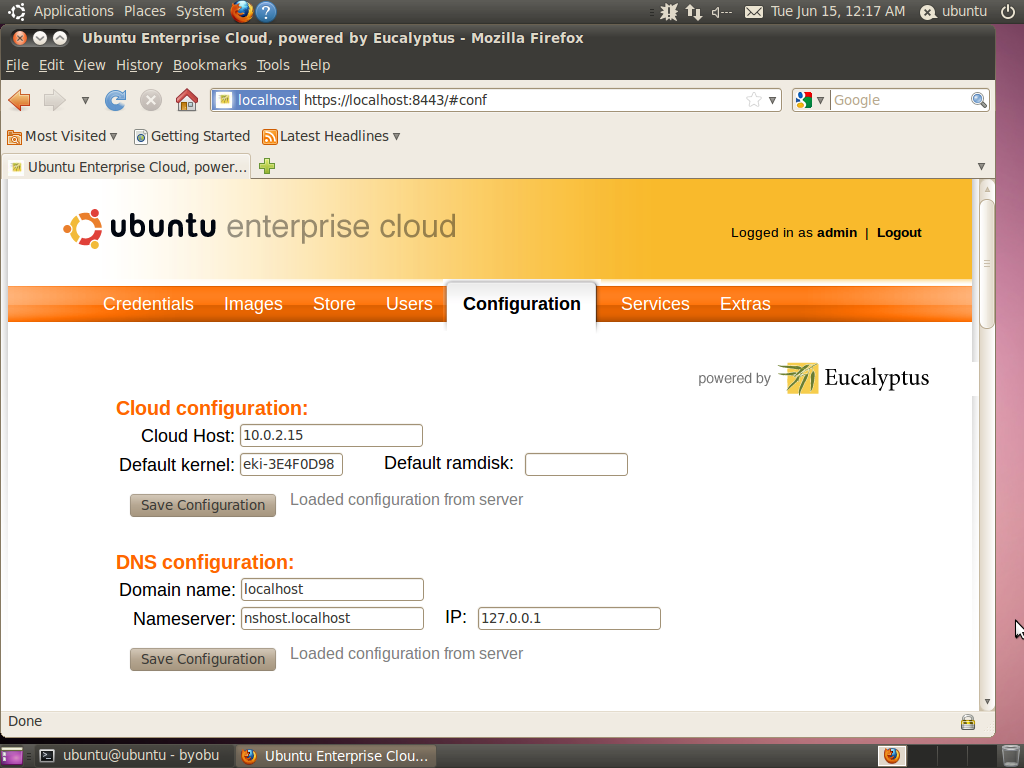Open a new tab with the plus icon
Screen dimensions: 1024x768
click(x=266, y=166)
